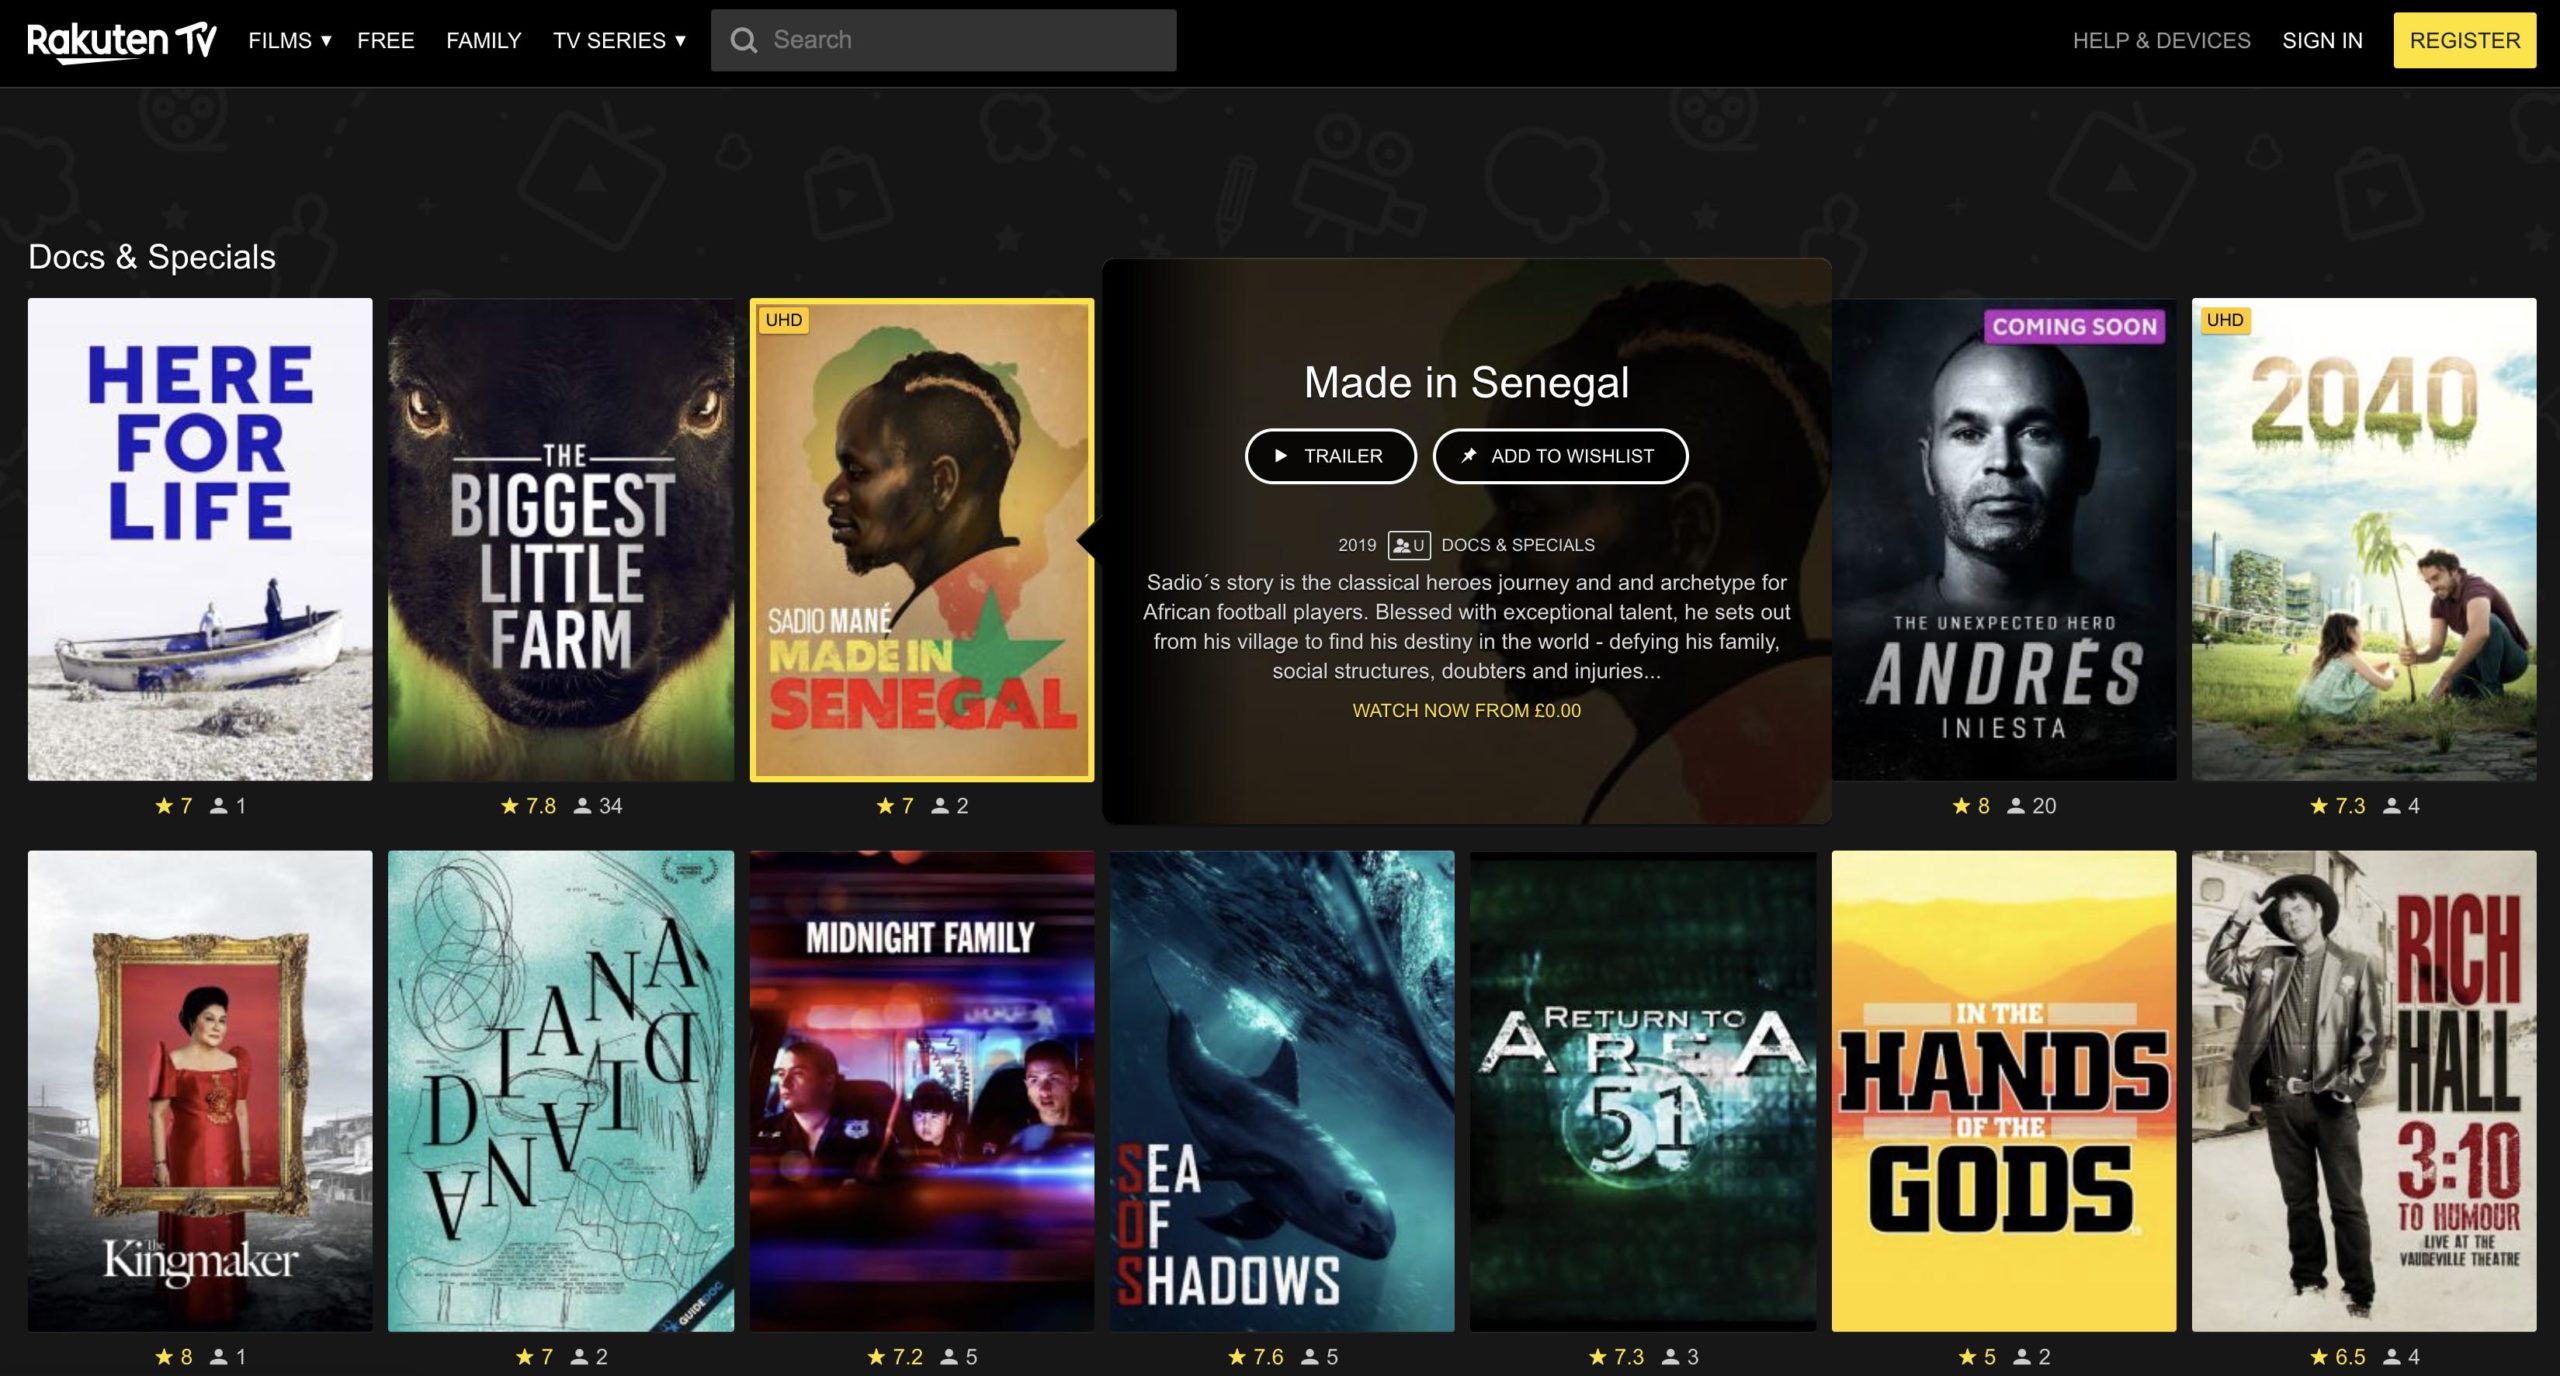Open the 2040 documentary poster
Image resolution: width=2560 pixels, height=1376 pixels.
2364,539
